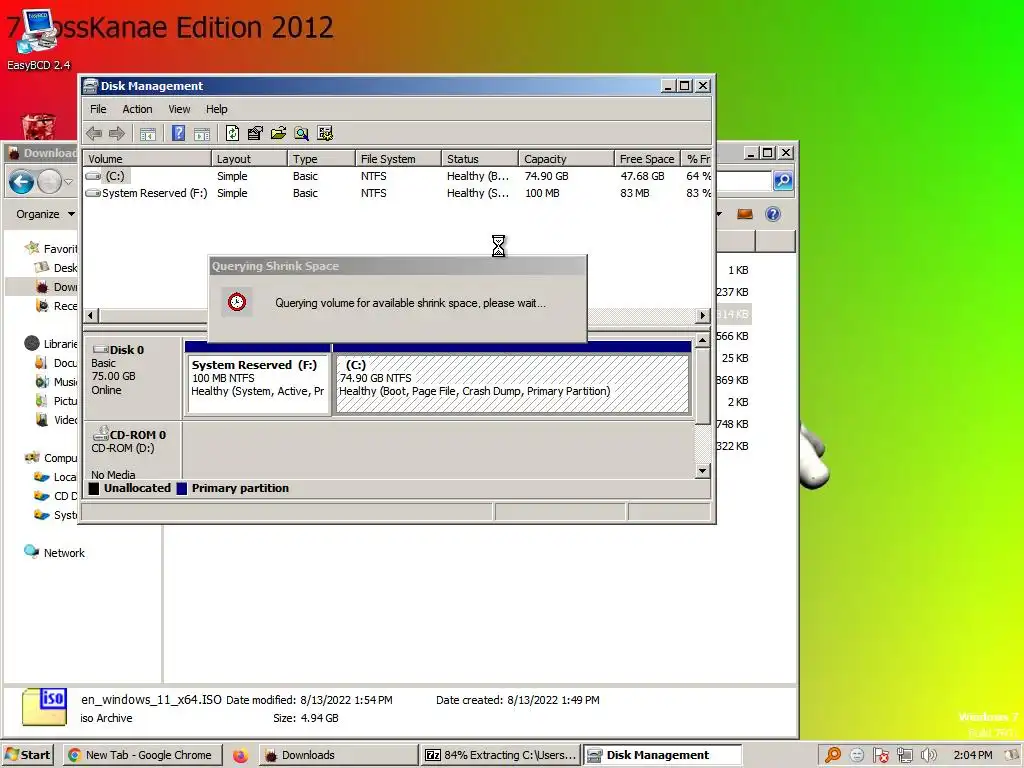
Task: Select the CD-ROM 0 label panel
Action: pos(133,451)
